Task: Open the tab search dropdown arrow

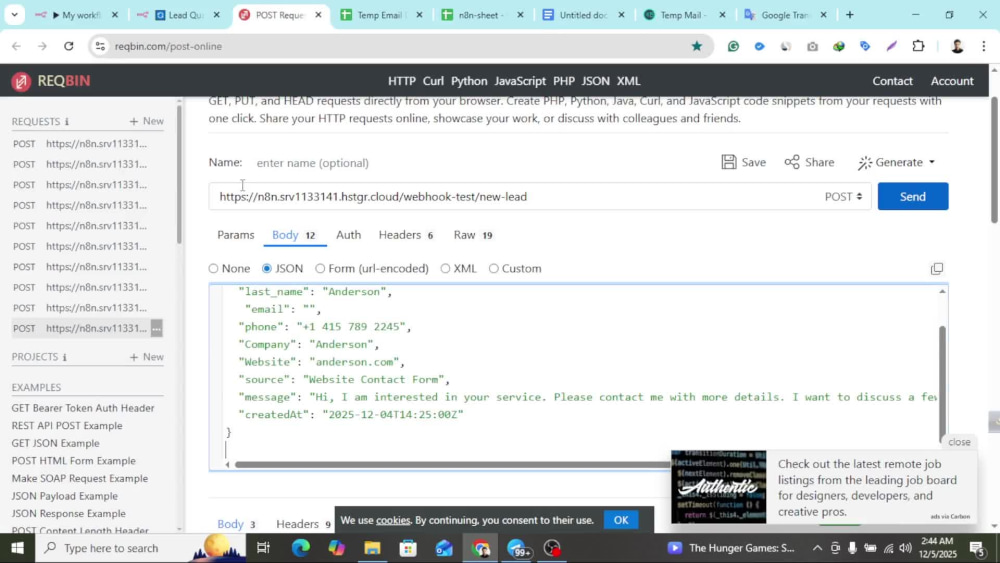Action: click(x=14, y=14)
